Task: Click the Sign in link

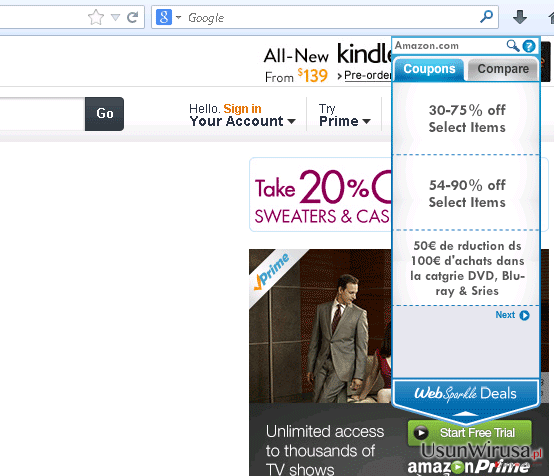Action: coord(242,108)
